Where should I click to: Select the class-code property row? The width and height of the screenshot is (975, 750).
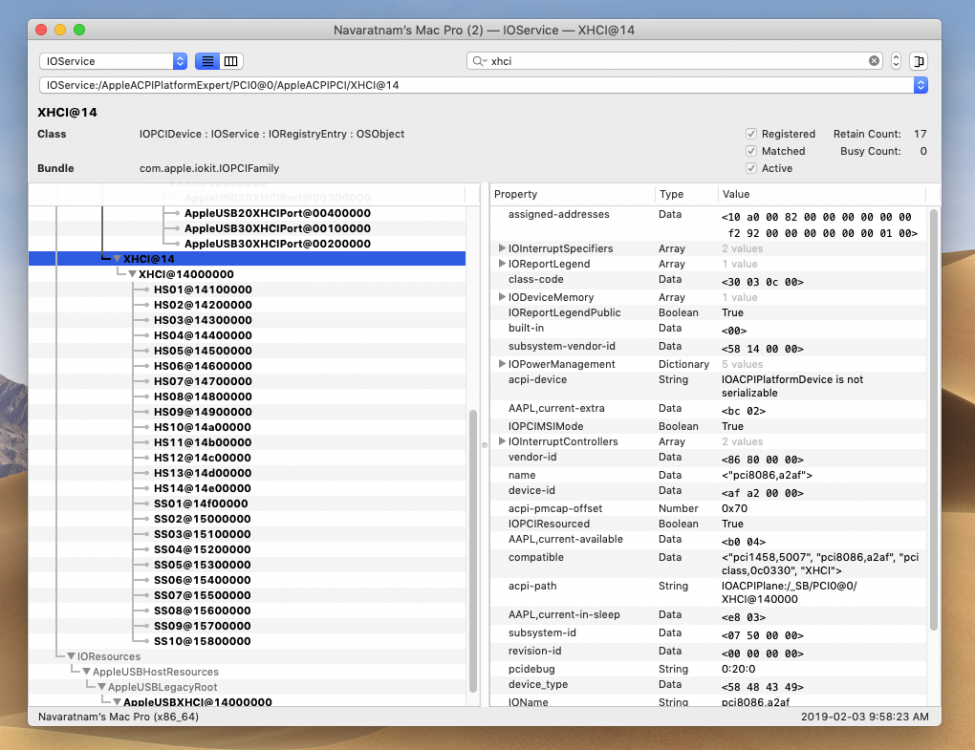[708, 281]
